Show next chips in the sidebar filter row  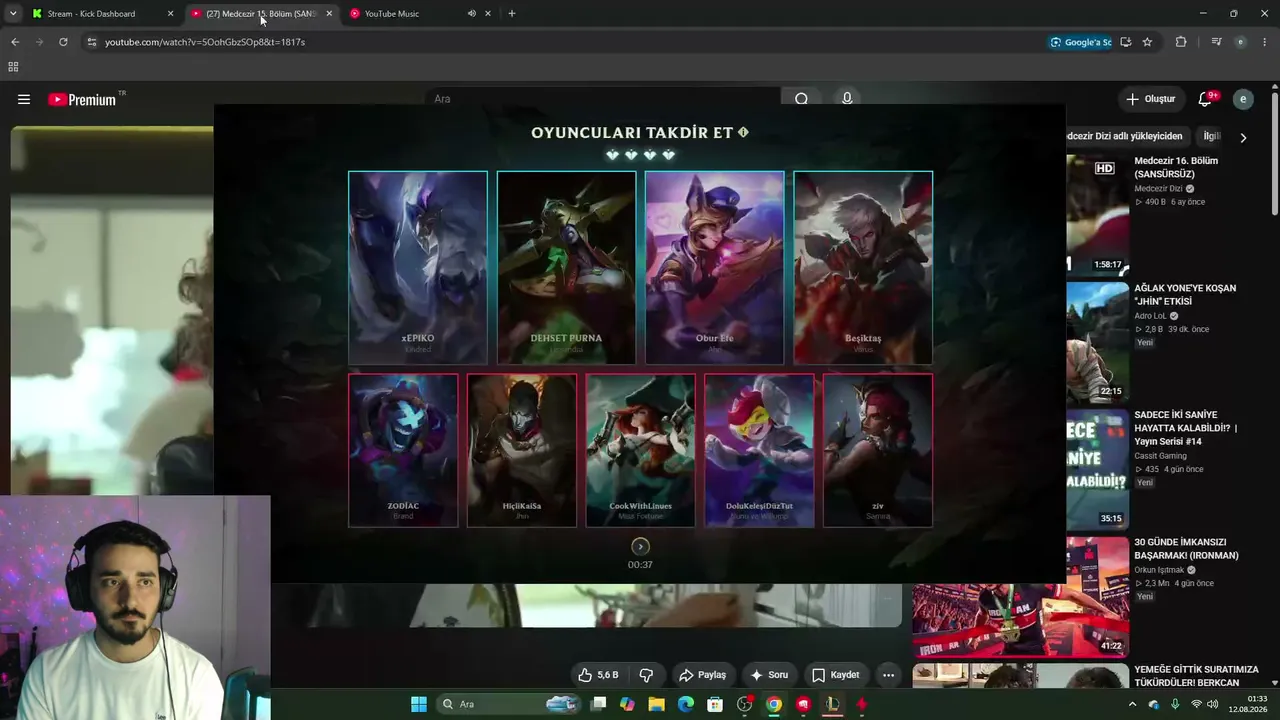[1243, 137]
